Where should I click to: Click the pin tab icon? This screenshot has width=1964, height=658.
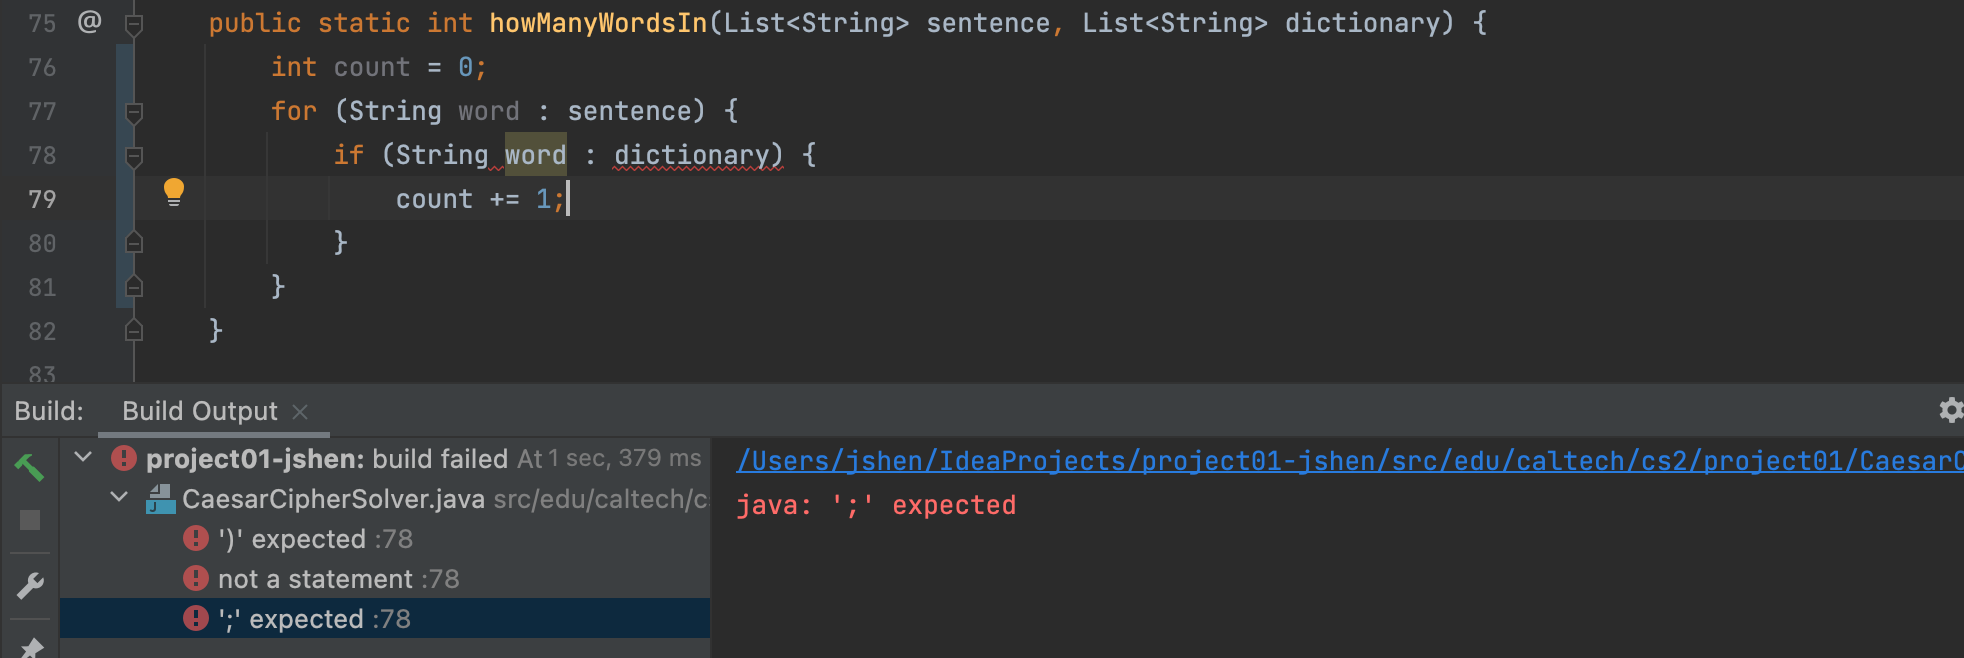pyautogui.click(x=31, y=646)
